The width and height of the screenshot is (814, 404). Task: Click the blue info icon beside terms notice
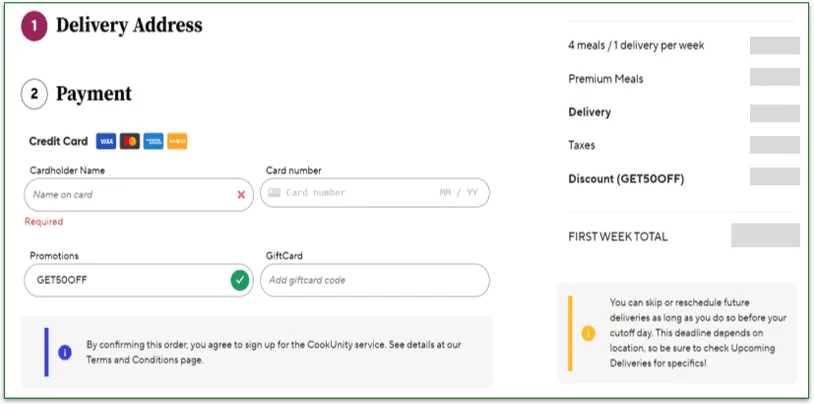pyautogui.click(x=65, y=353)
